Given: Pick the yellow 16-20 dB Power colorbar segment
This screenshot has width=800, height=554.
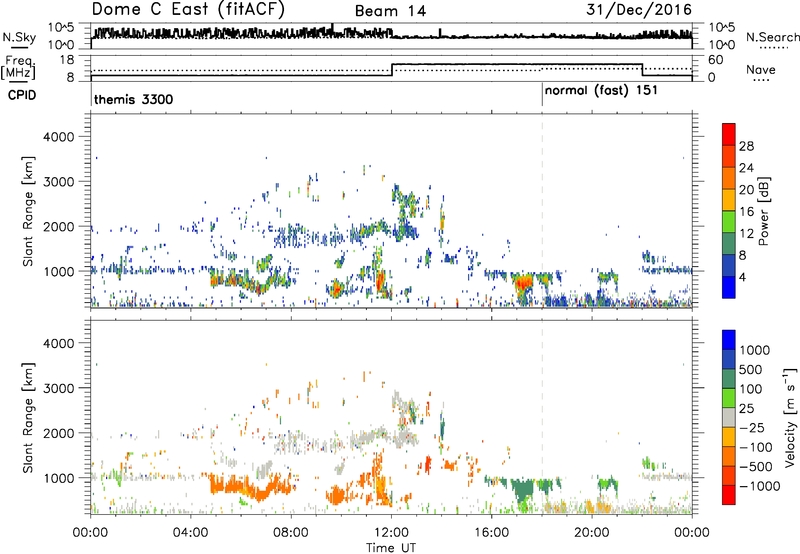Looking at the screenshot, I should [729, 200].
